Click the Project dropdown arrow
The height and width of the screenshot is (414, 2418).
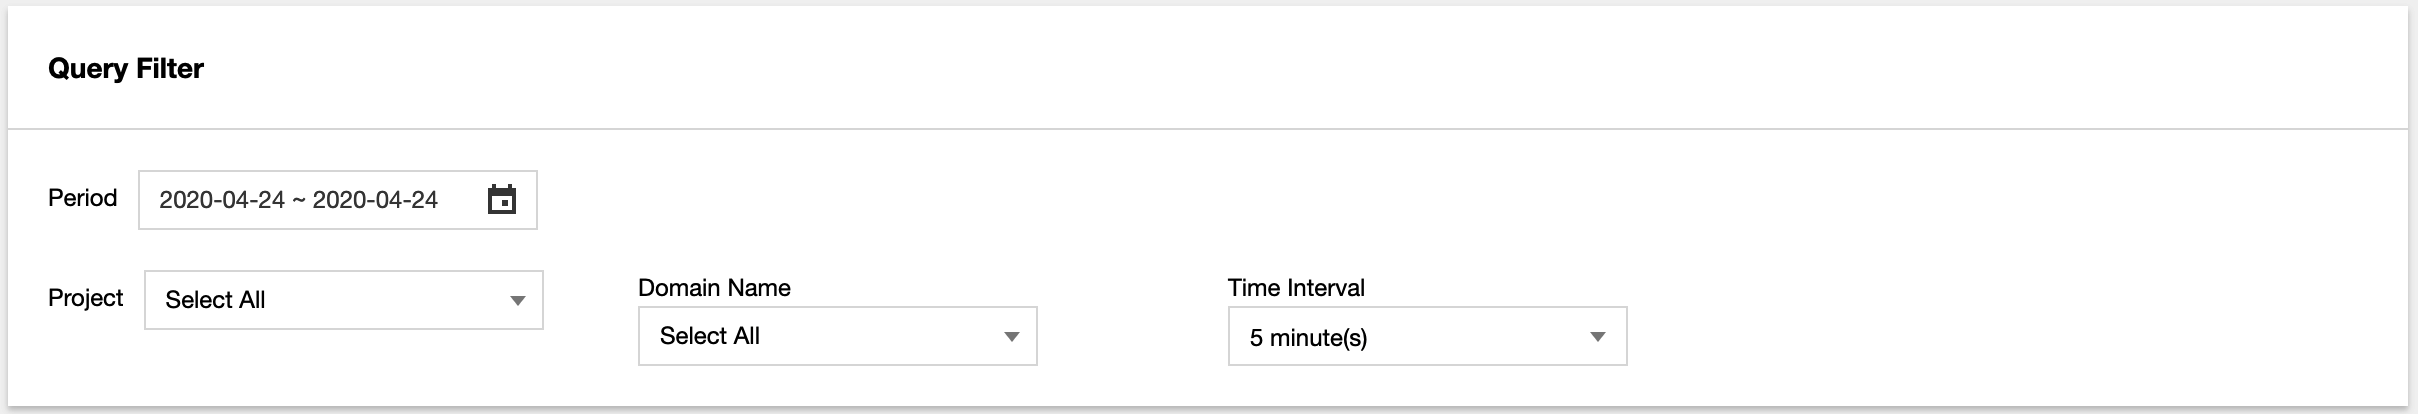[517, 301]
